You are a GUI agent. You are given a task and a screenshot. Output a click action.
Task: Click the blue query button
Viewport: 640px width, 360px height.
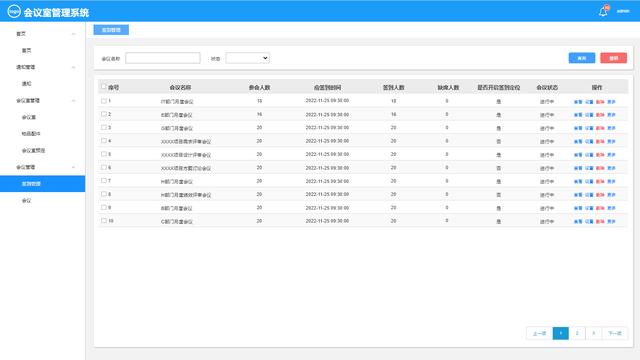click(x=582, y=58)
